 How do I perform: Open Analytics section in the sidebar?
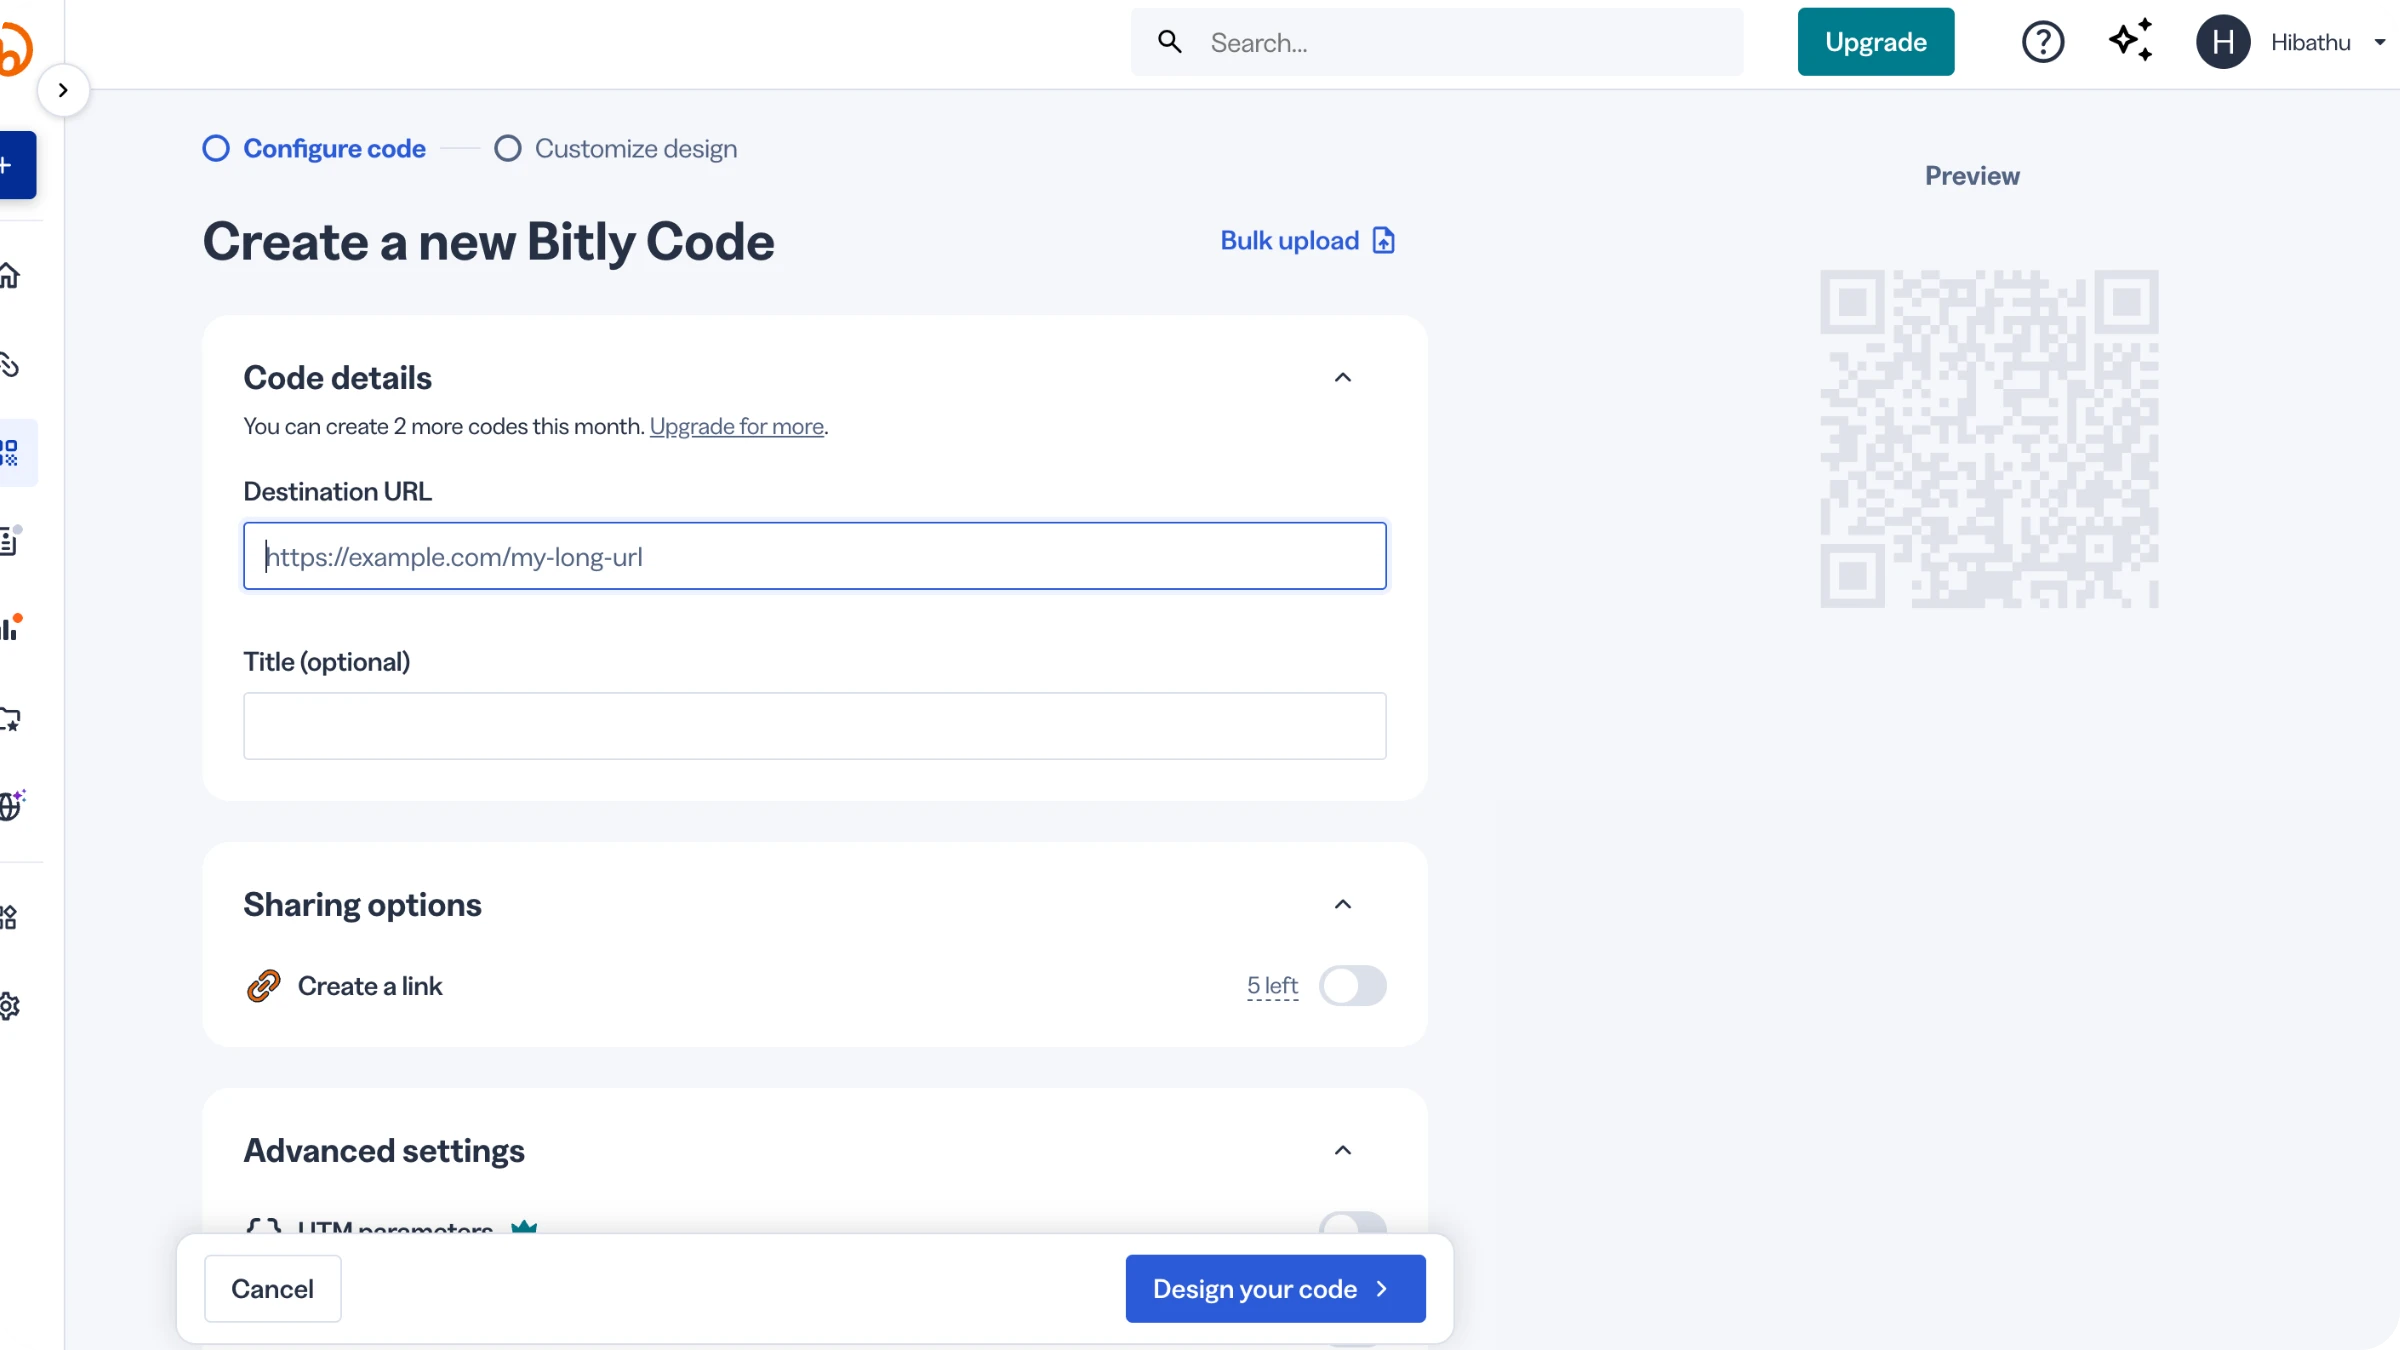(10, 629)
